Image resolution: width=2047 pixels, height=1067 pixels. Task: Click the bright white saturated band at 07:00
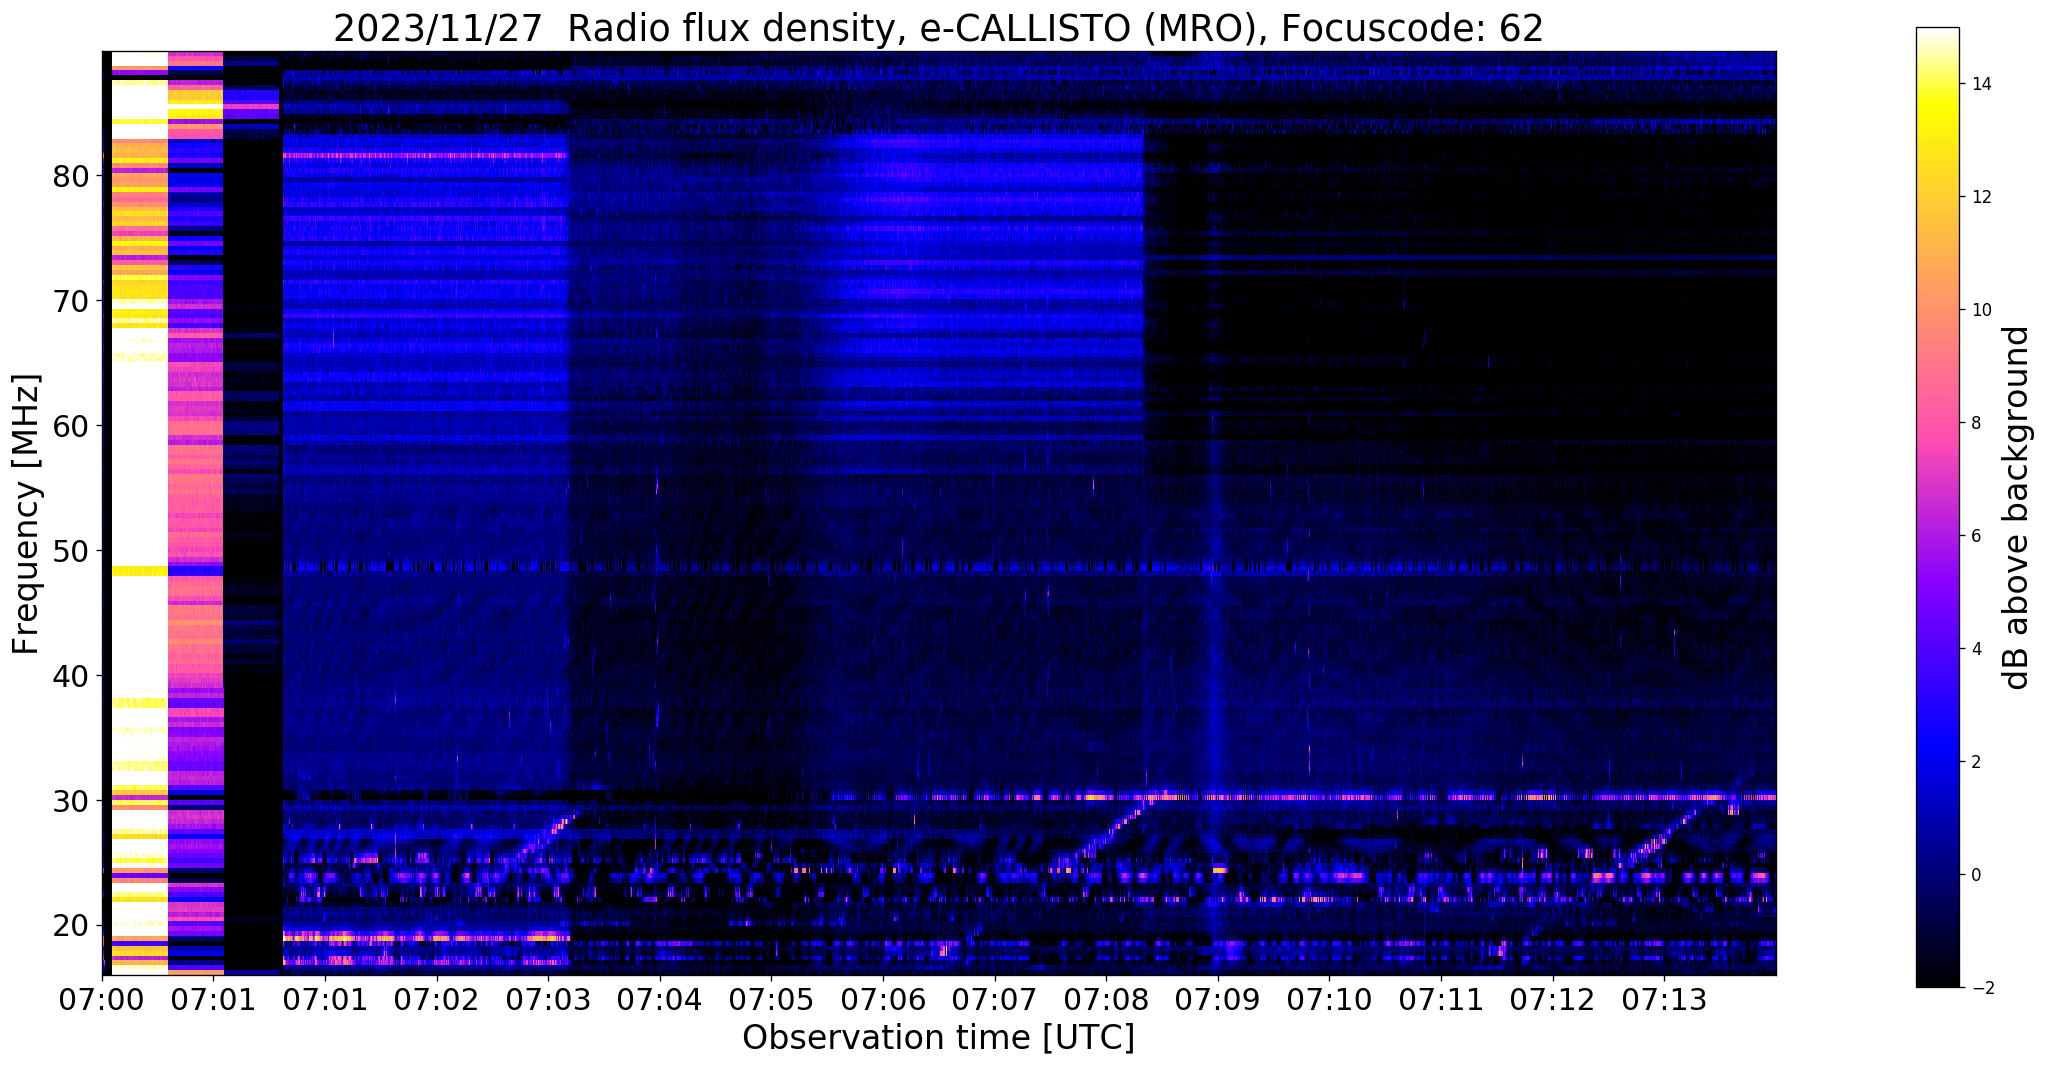click(139, 512)
